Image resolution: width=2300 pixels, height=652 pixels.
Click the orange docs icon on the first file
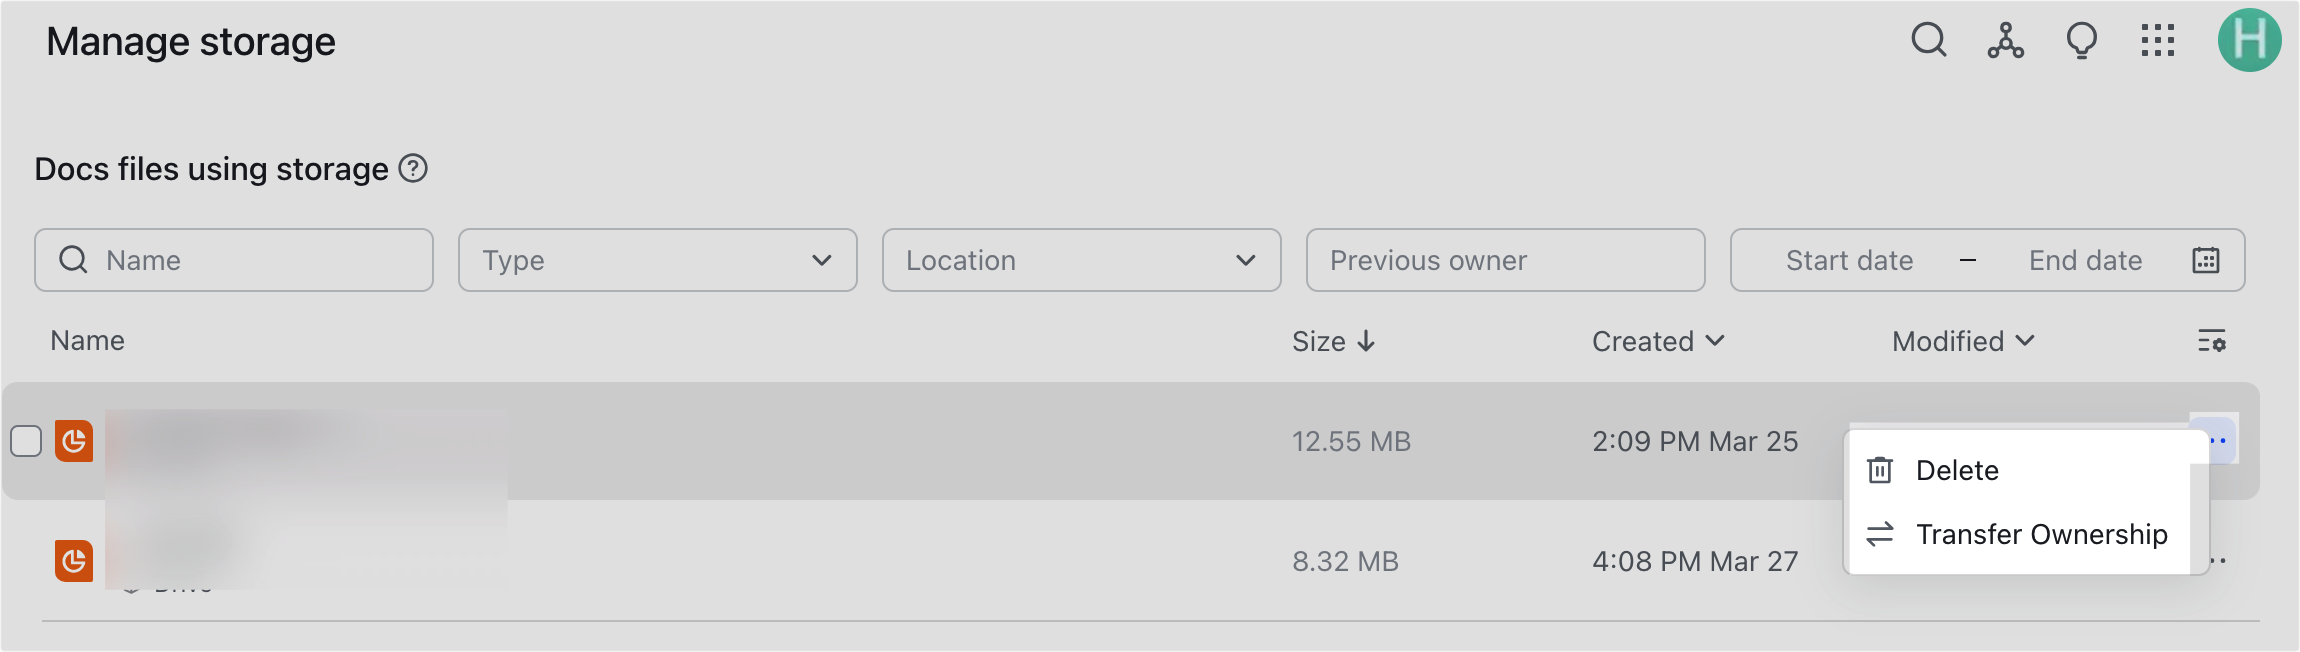tap(74, 441)
